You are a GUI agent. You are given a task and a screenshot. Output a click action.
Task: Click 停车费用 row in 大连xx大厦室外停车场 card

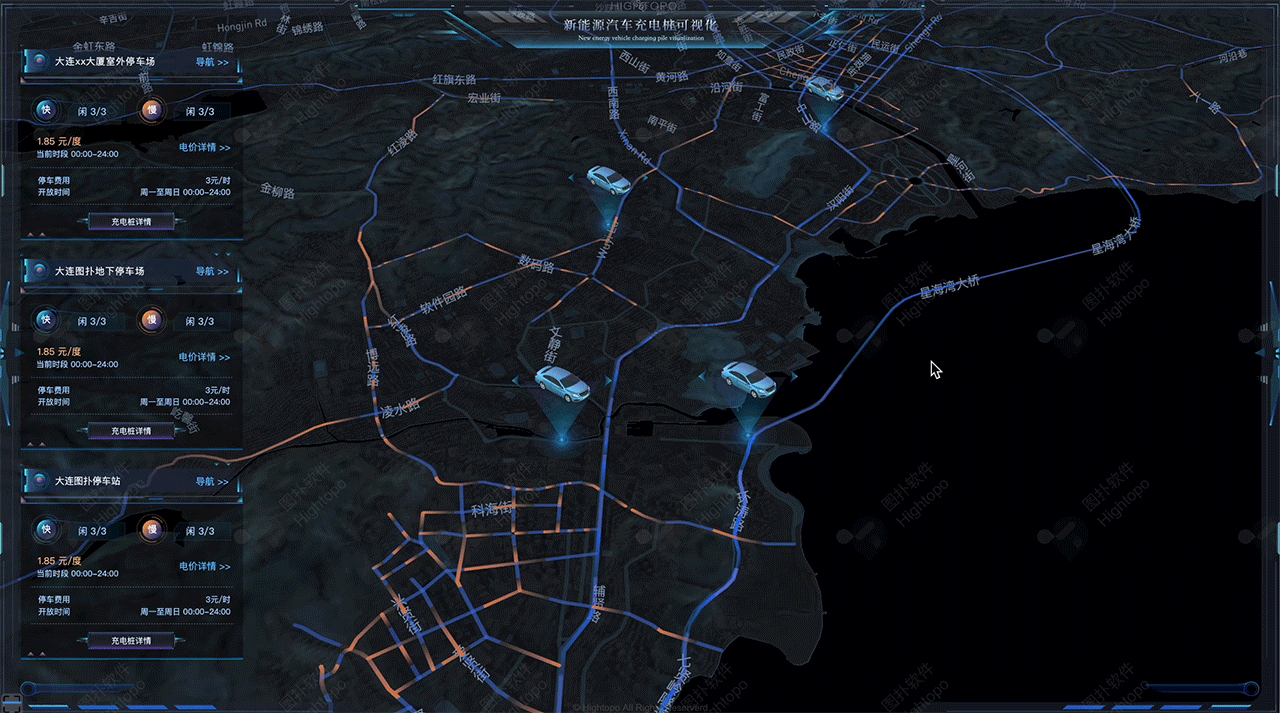click(x=134, y=181)
